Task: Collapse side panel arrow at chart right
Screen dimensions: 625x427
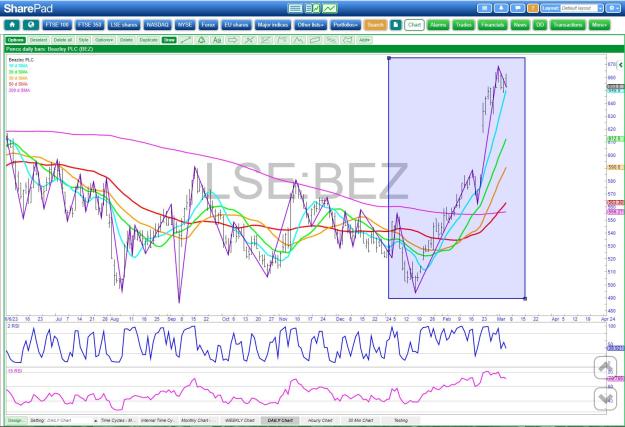Action: 621,65
